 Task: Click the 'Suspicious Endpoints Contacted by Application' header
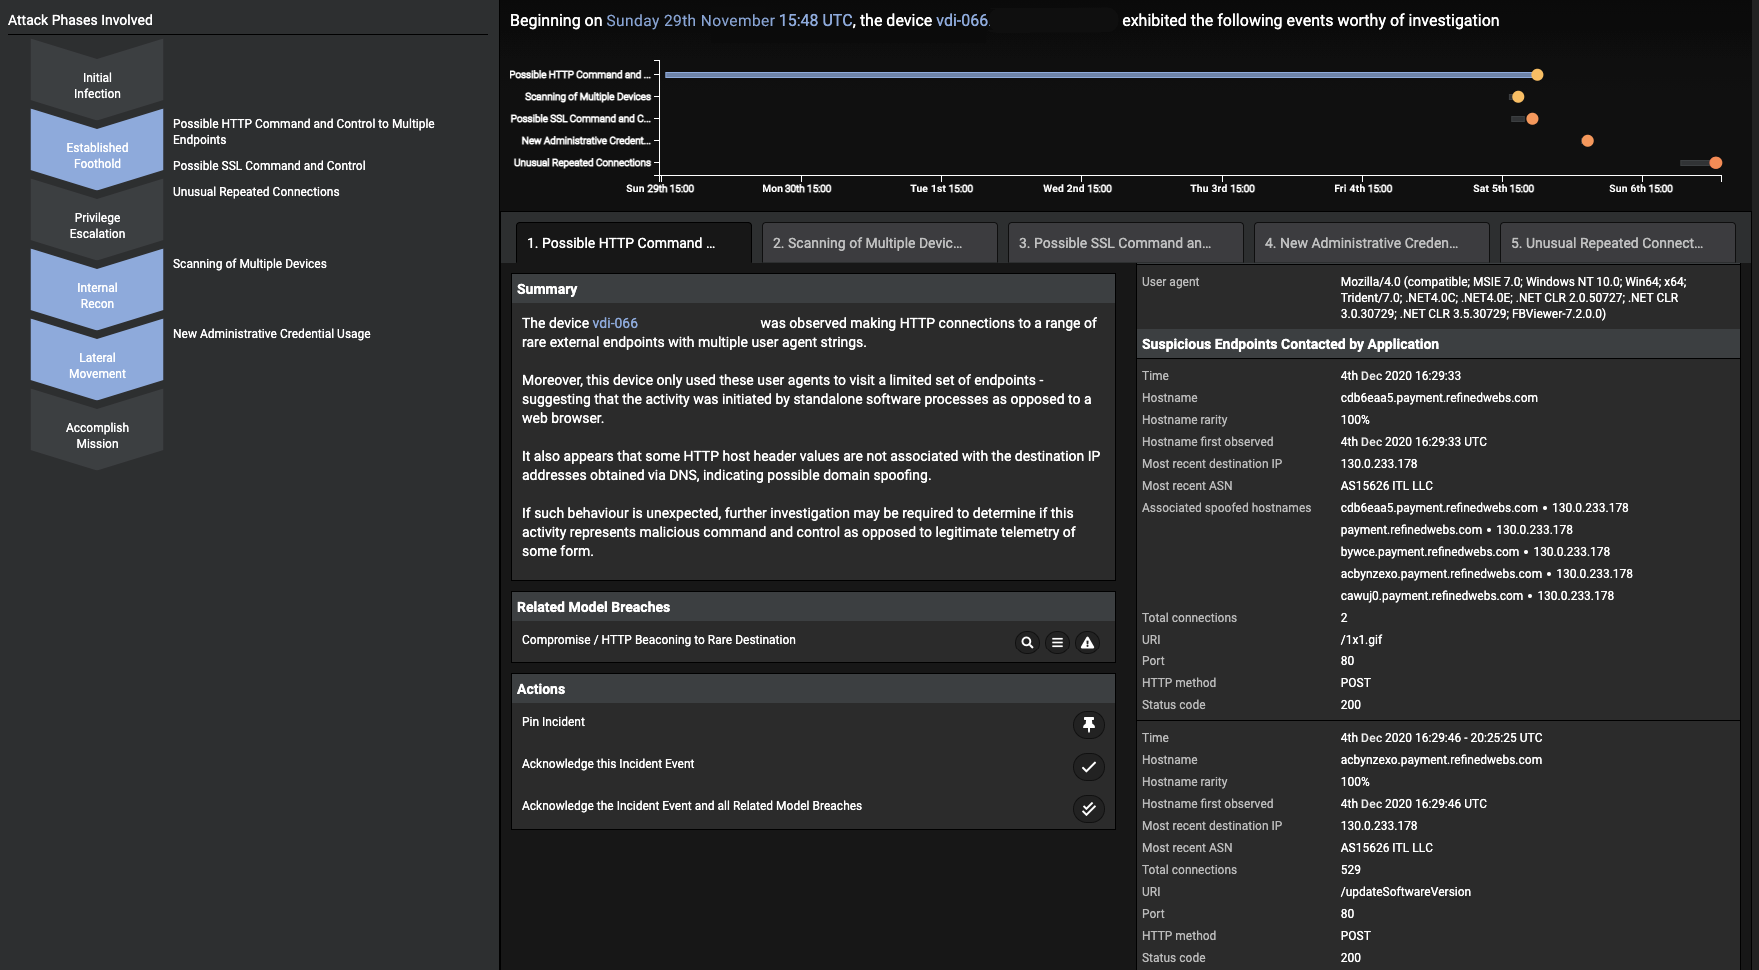click(1290, 344)
